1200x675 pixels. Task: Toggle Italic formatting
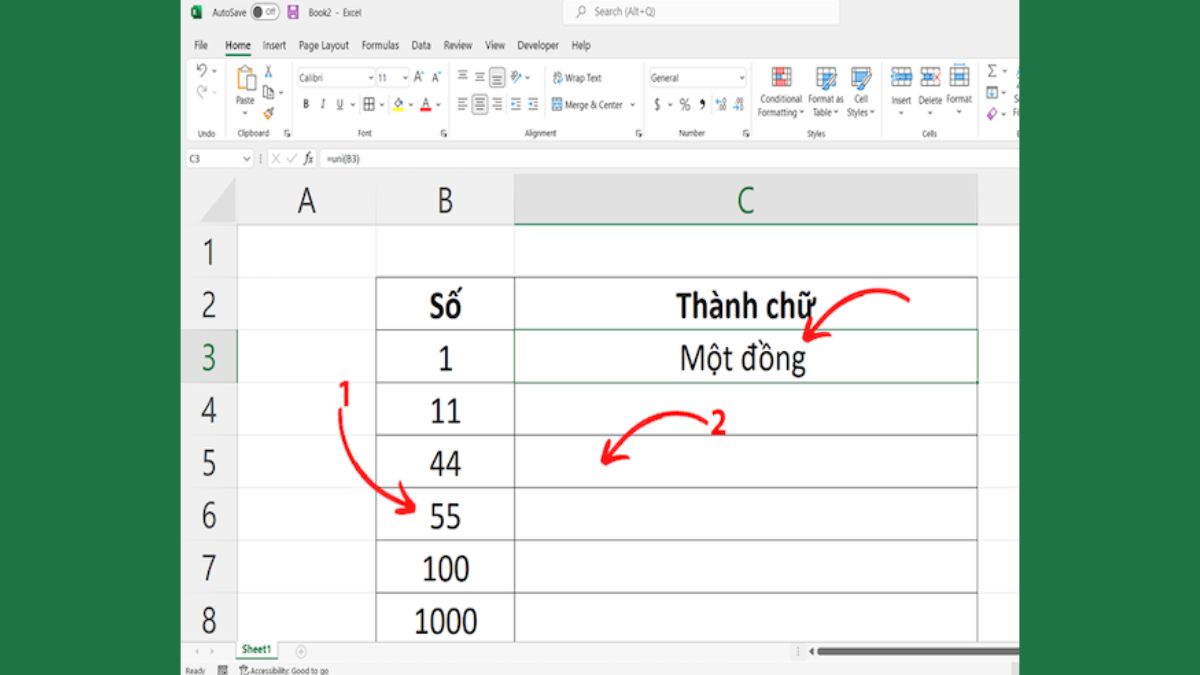tap(323, 104)
